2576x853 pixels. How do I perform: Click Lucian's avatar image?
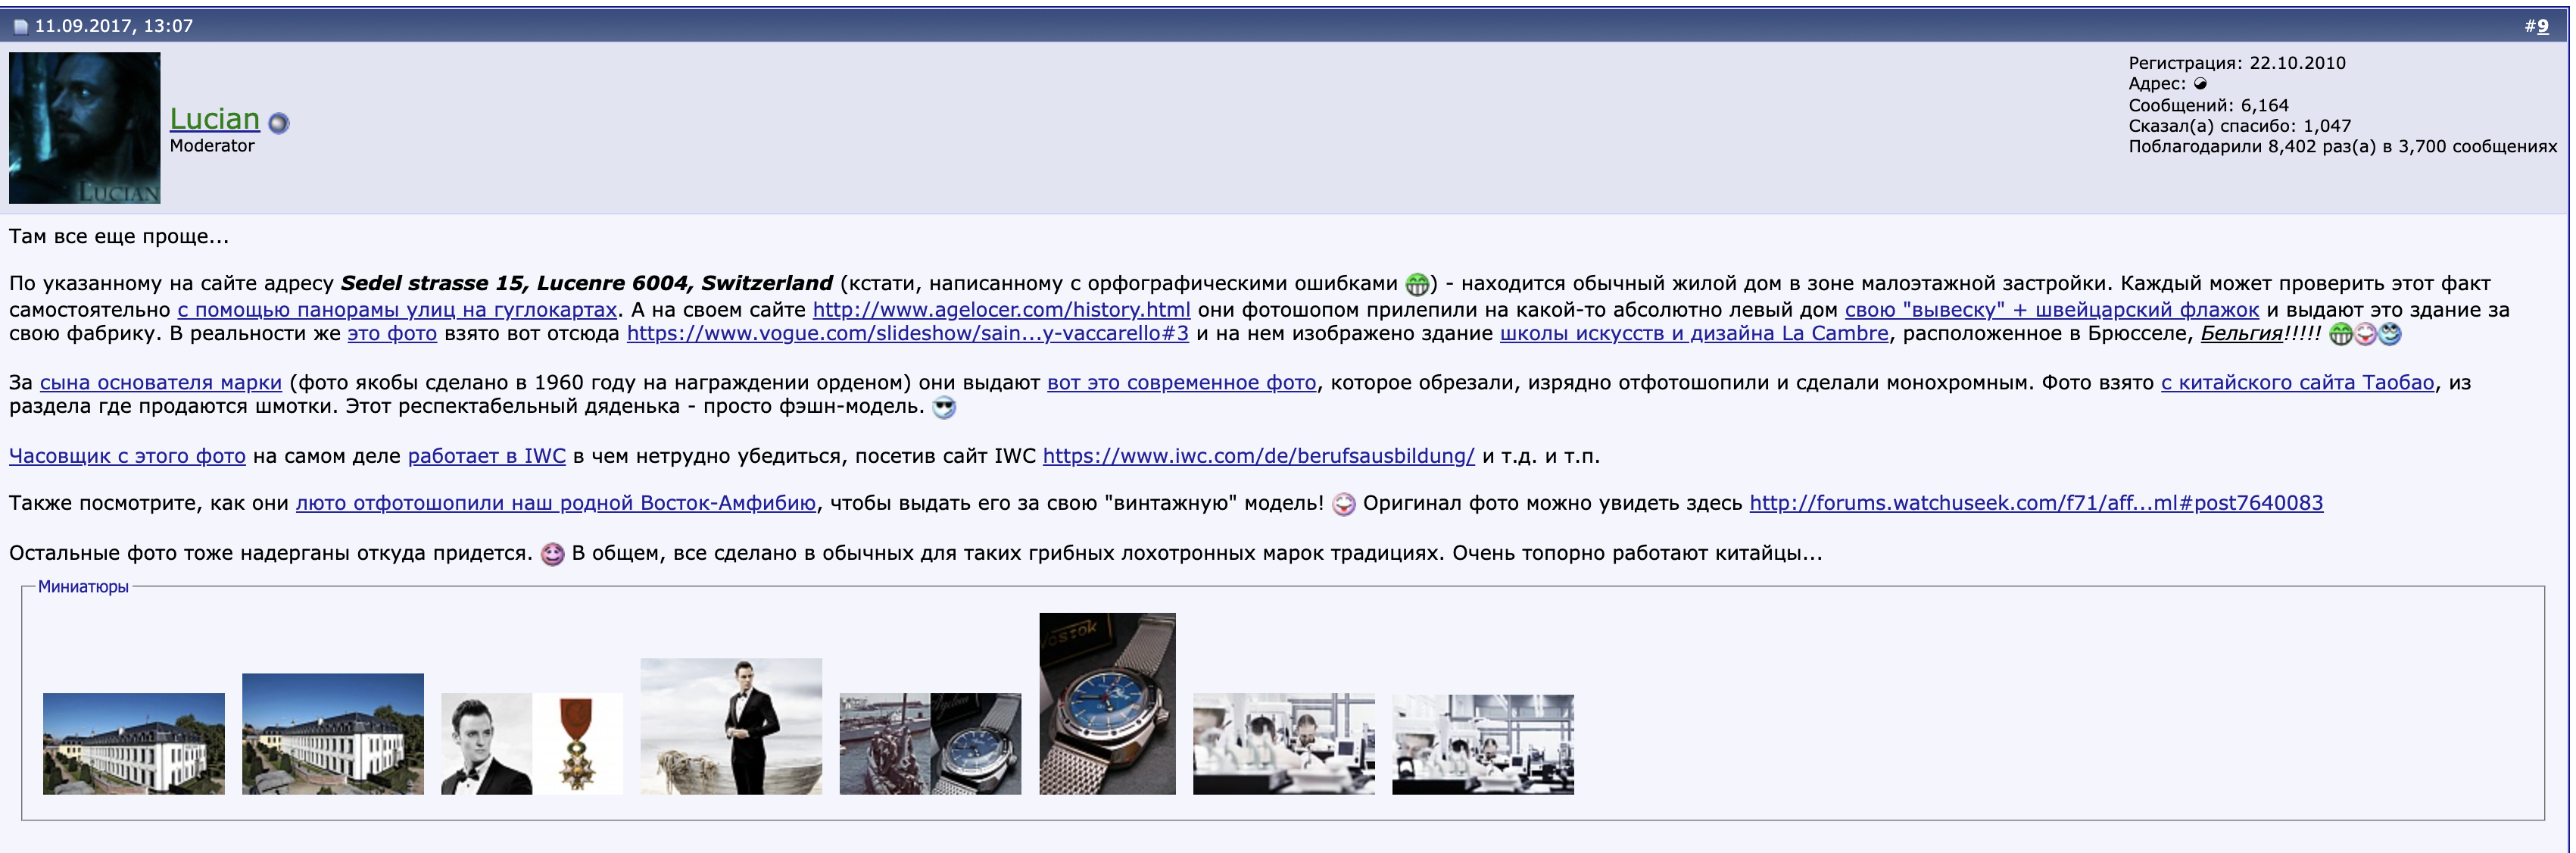[x=85, y=128]
